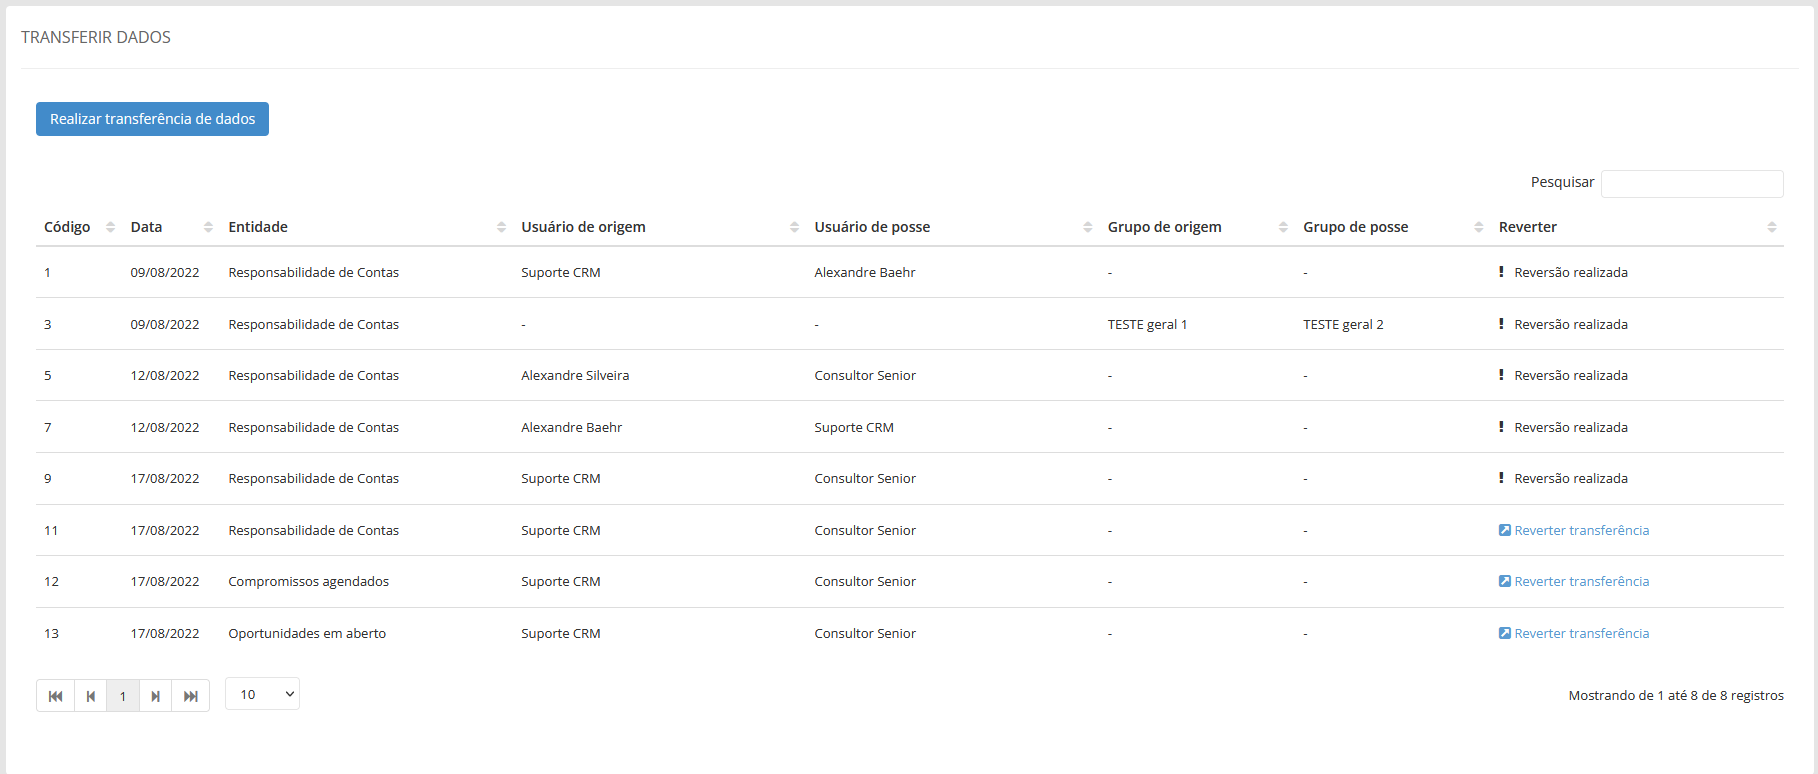Sort table by Código column arrows
This screenshot has height=774, width=1818.
[110, 227]
